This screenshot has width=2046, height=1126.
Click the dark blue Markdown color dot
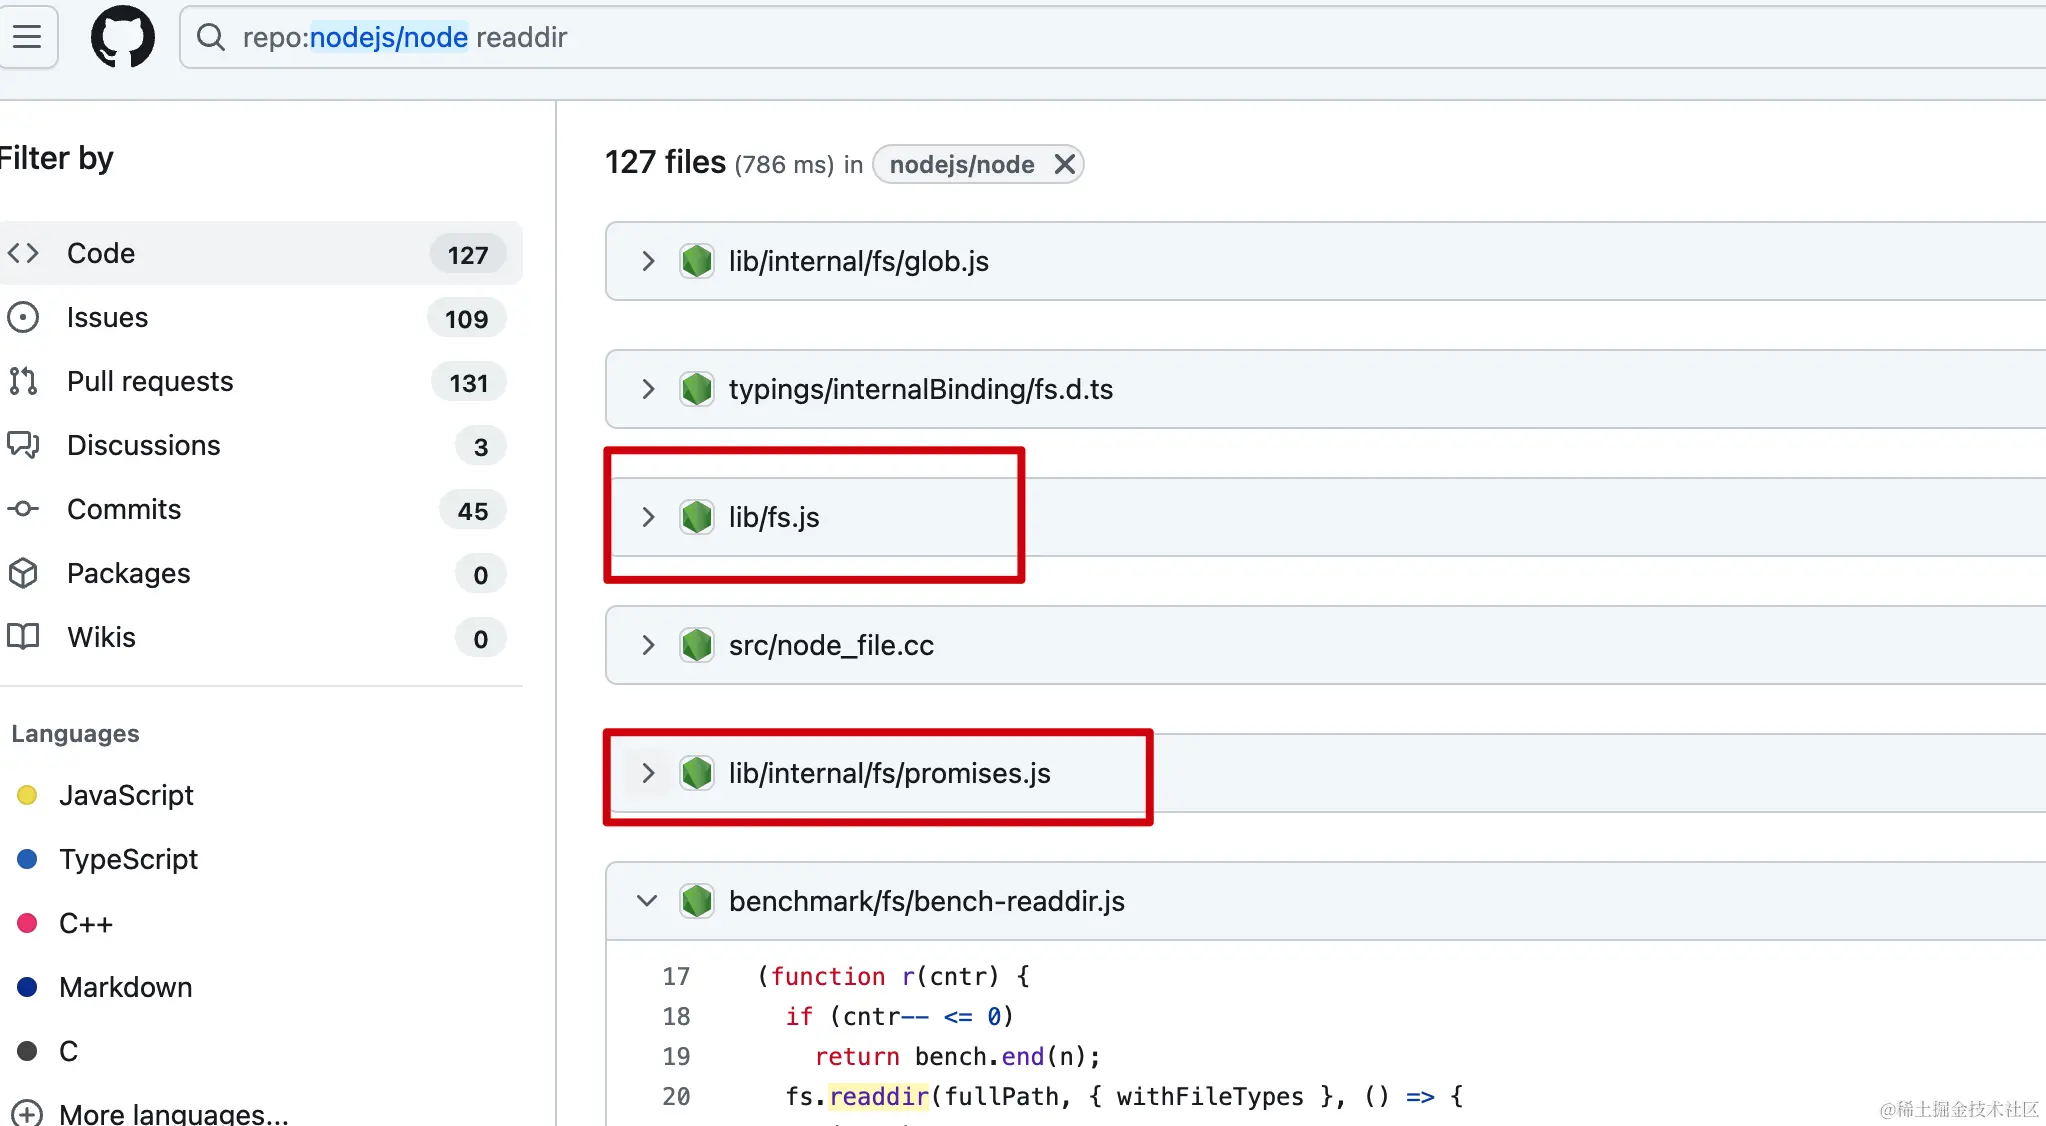click(27, 987)
